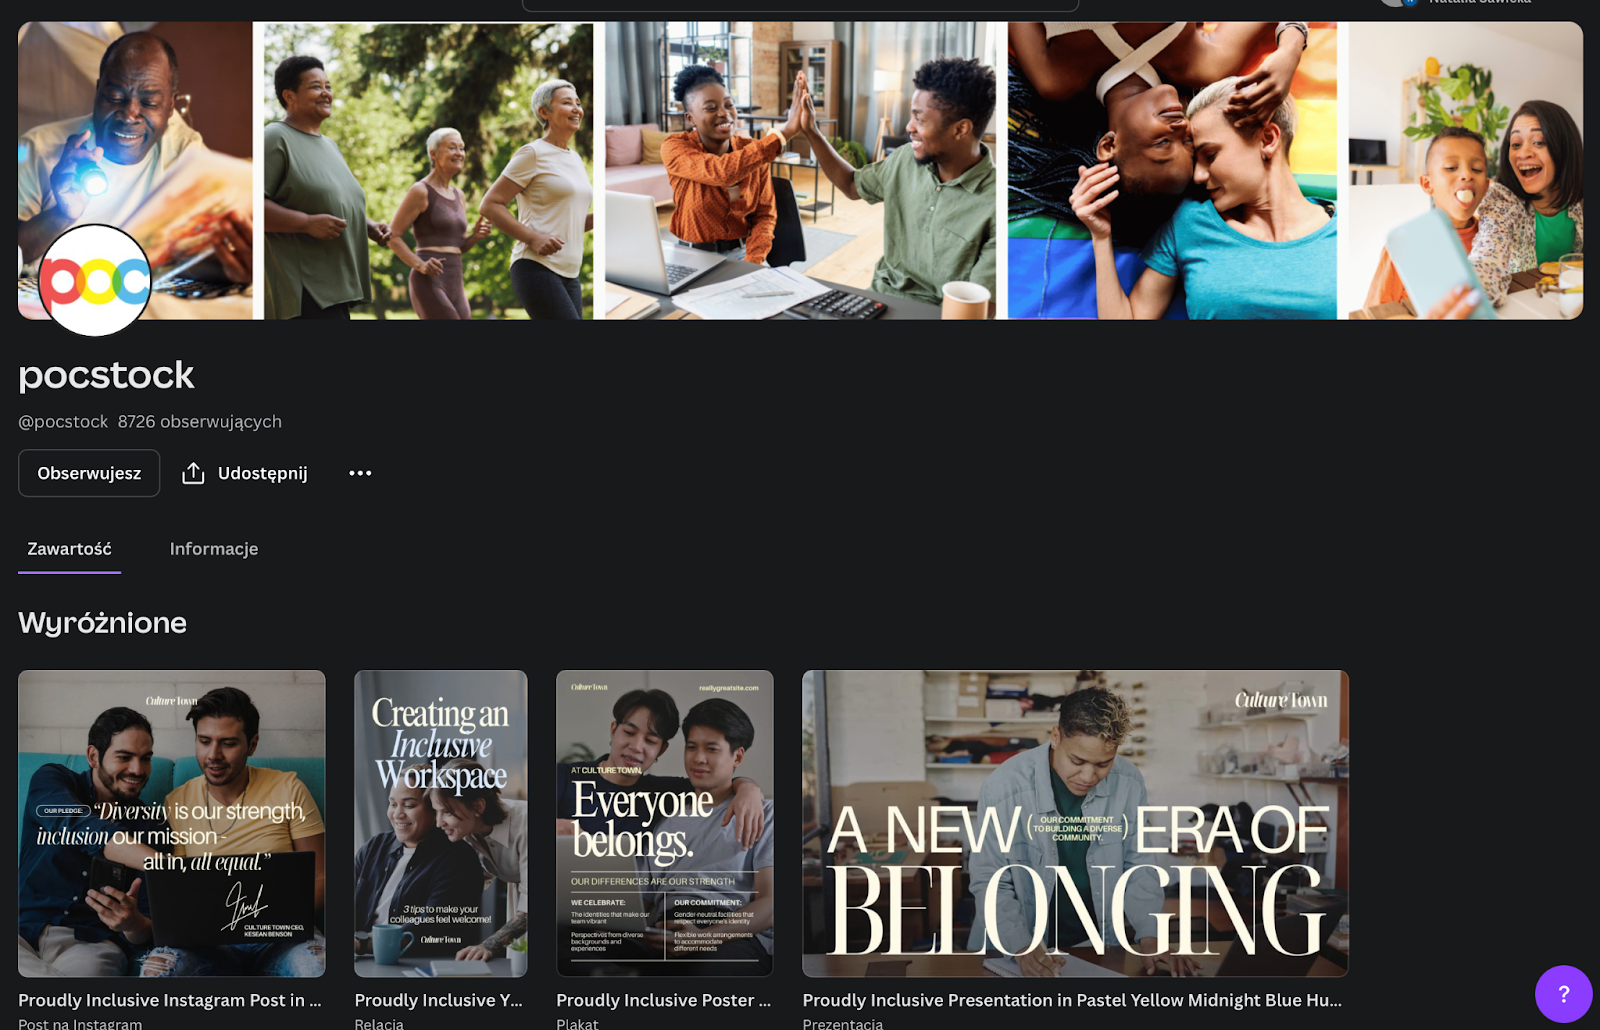Screen dimensions: 1600x1030
Task: Click the 'Proudly Inclusive Poster' title link
Action: [664, 1000]
